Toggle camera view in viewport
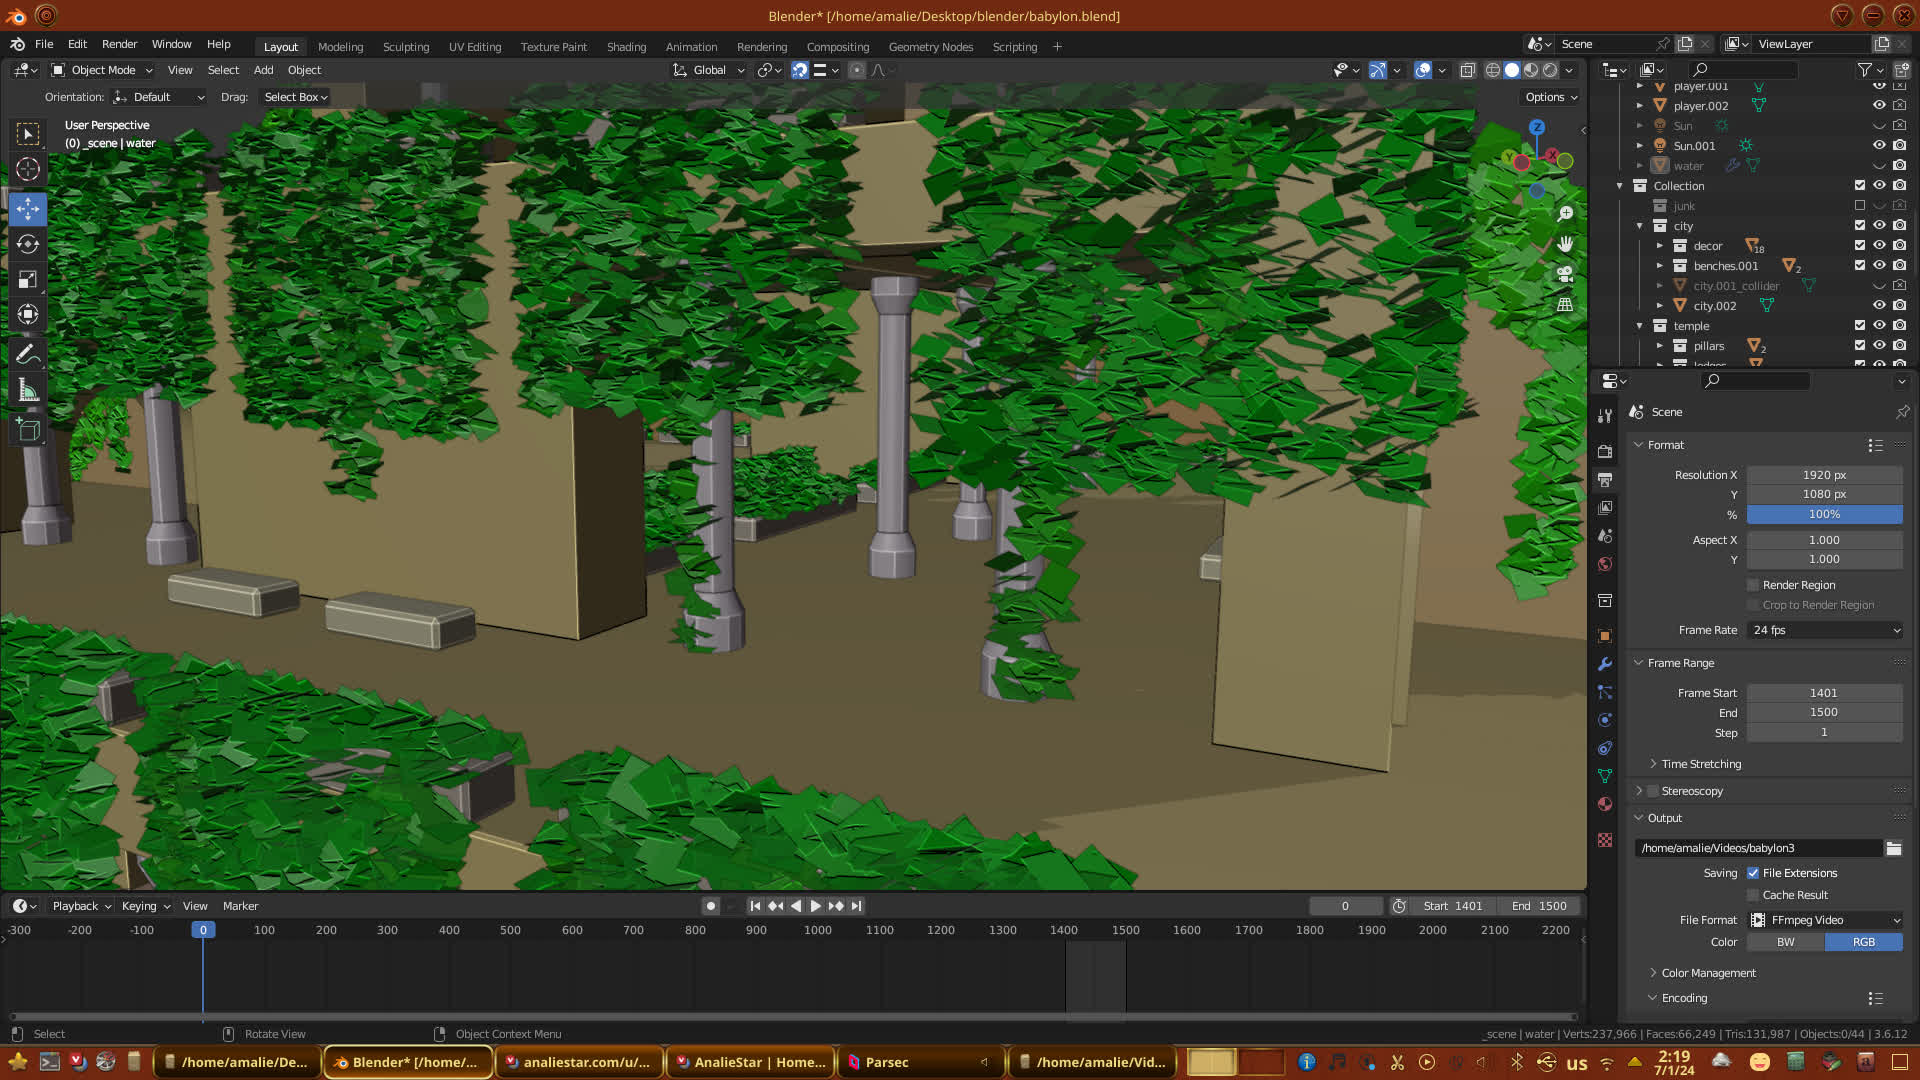The width and height of the screenshot is (1920, 1080). tap(1565, 274)
